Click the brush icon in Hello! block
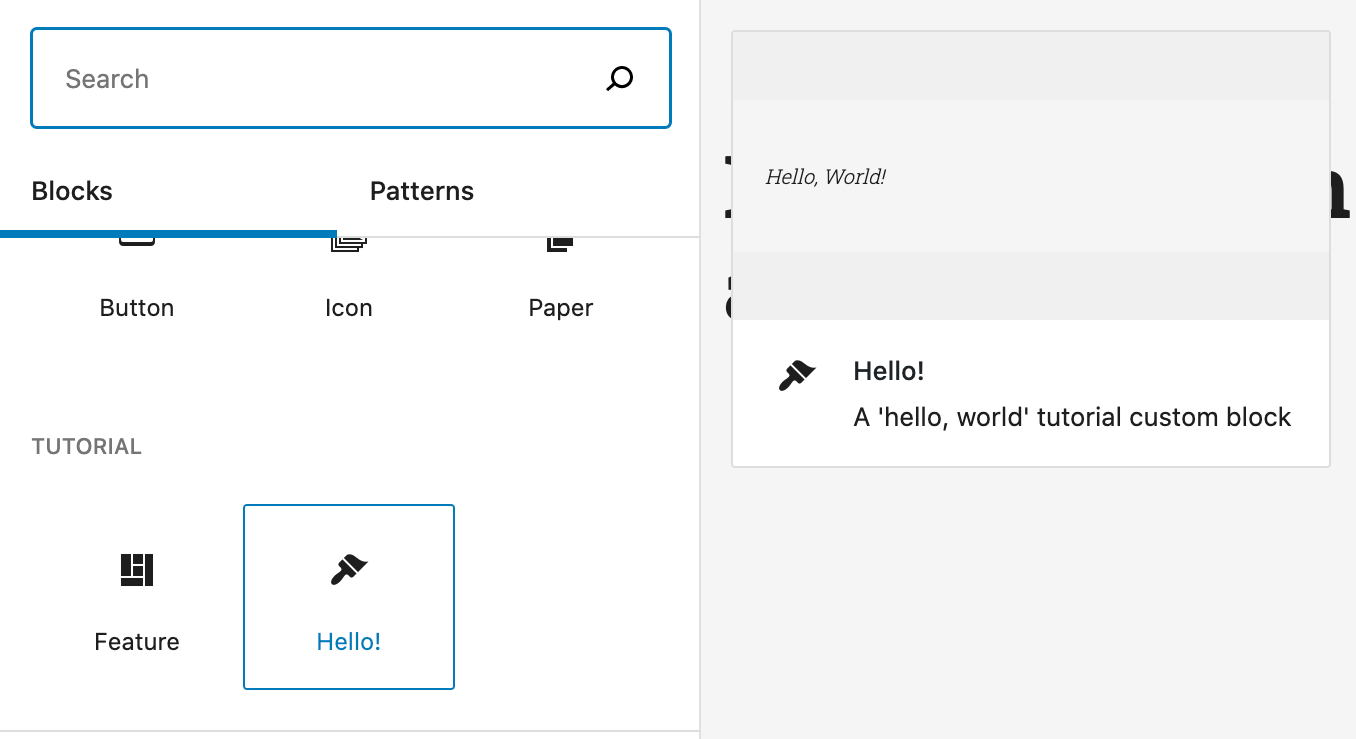 pyautogui.click(x=349, y=570)
